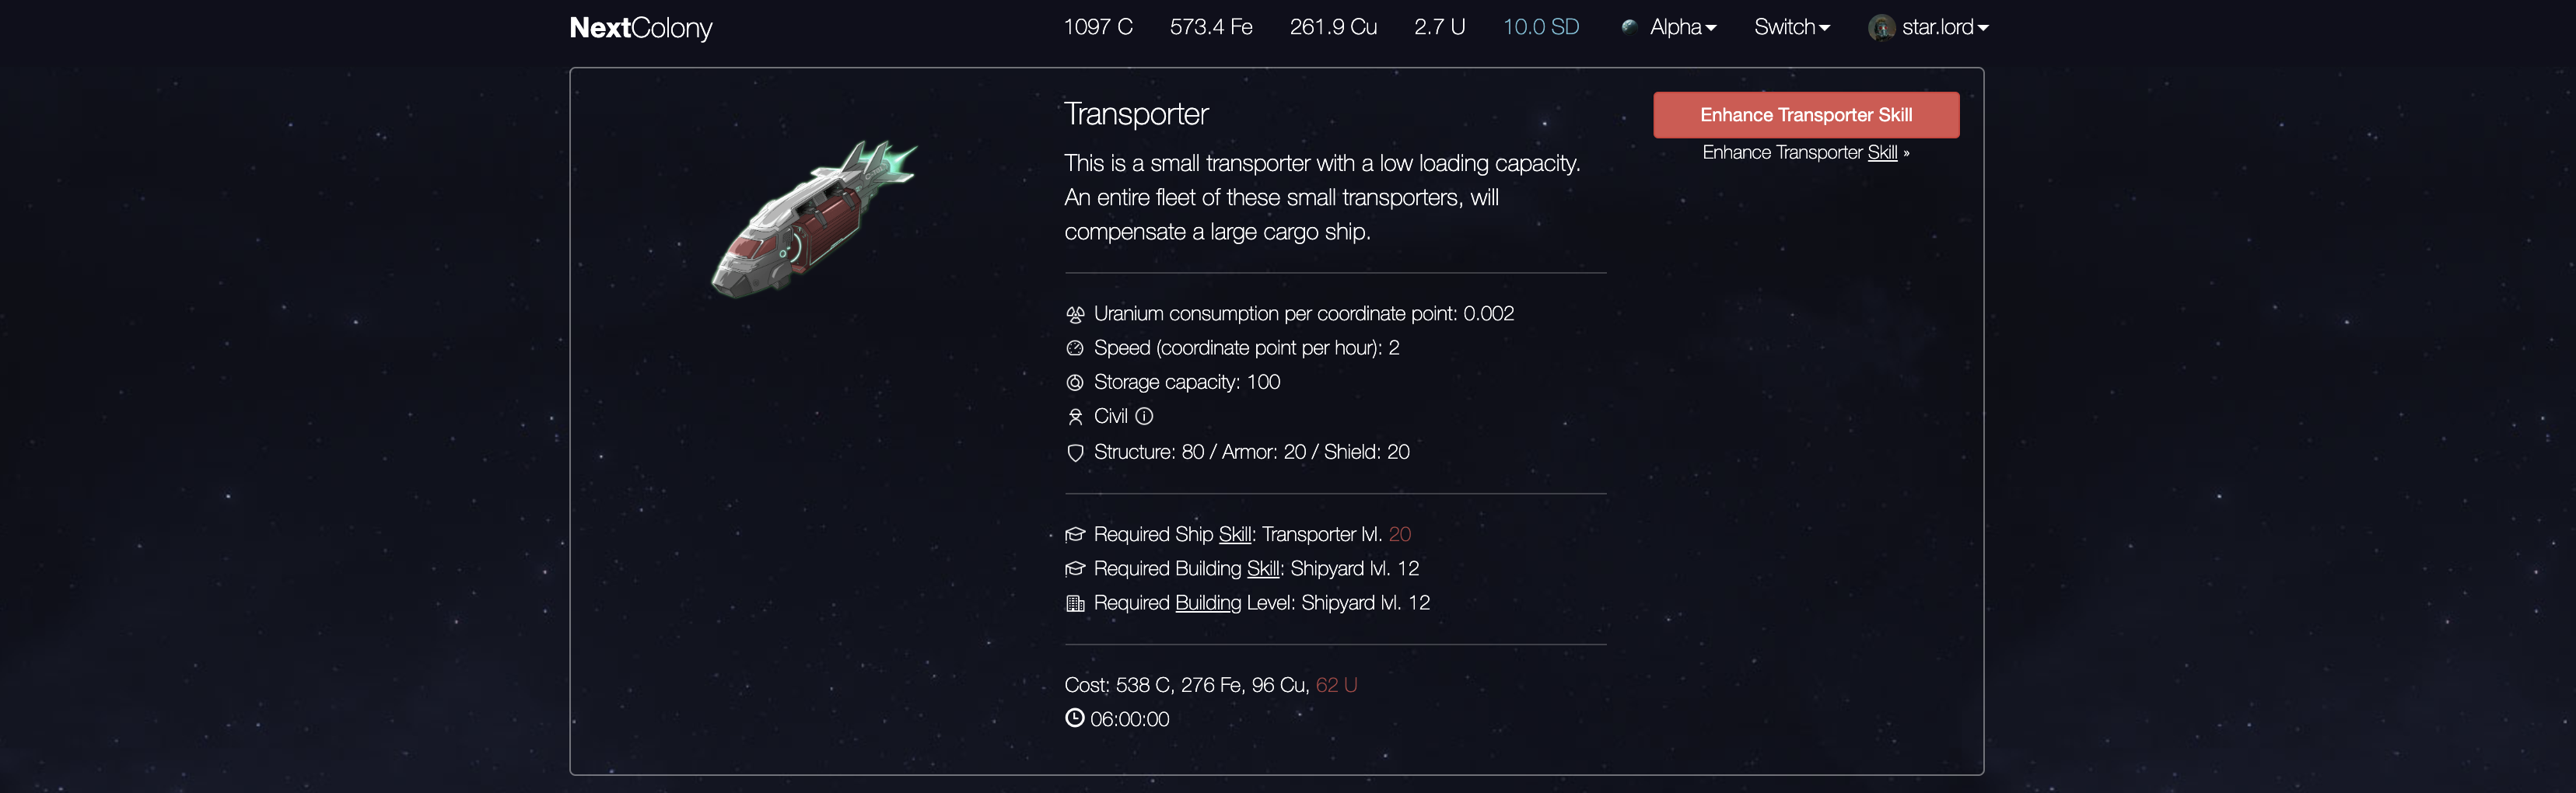
Task: Open the star.lord account dropdown
Action: [1928, 27]
